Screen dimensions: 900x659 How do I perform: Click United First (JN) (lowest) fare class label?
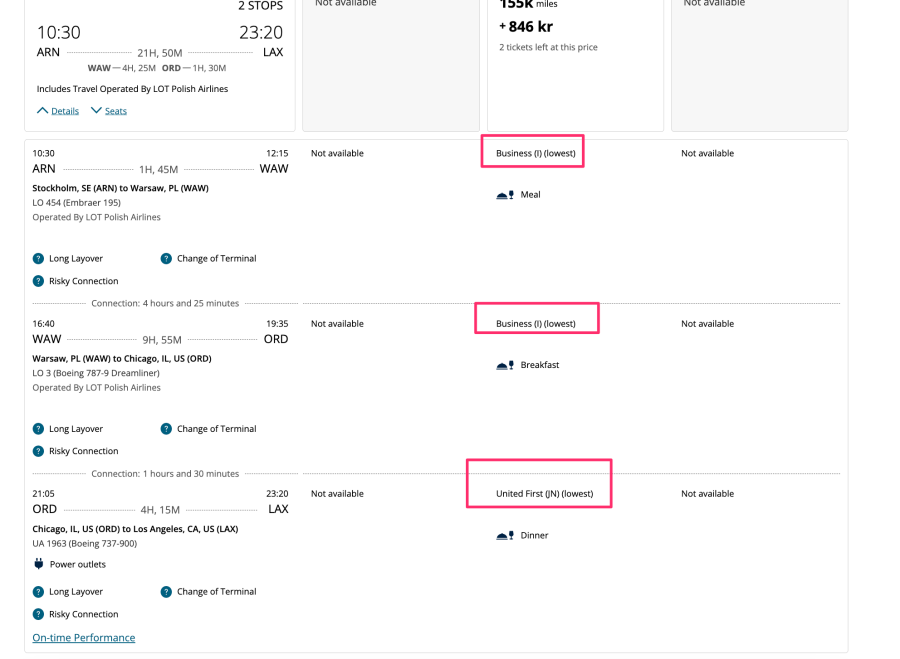544,494
